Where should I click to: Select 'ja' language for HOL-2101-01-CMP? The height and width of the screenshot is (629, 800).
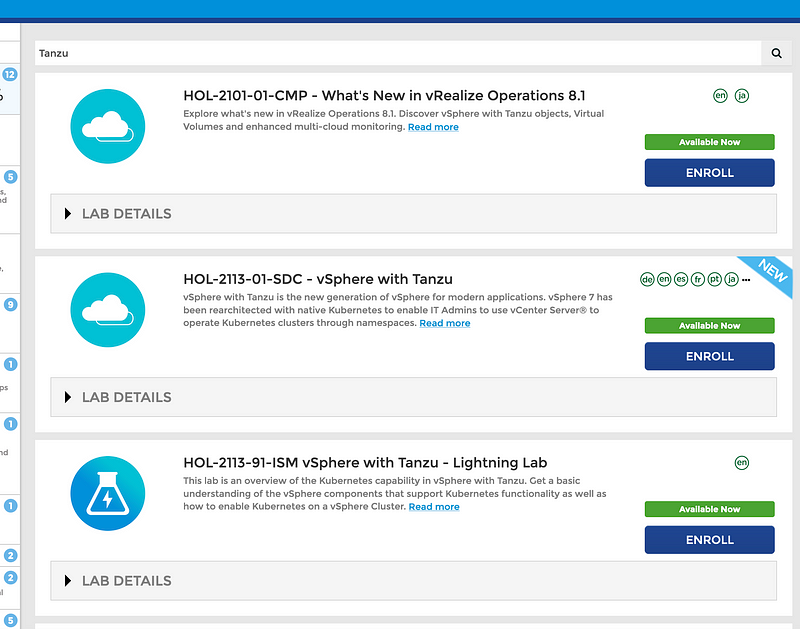(741, 95)
